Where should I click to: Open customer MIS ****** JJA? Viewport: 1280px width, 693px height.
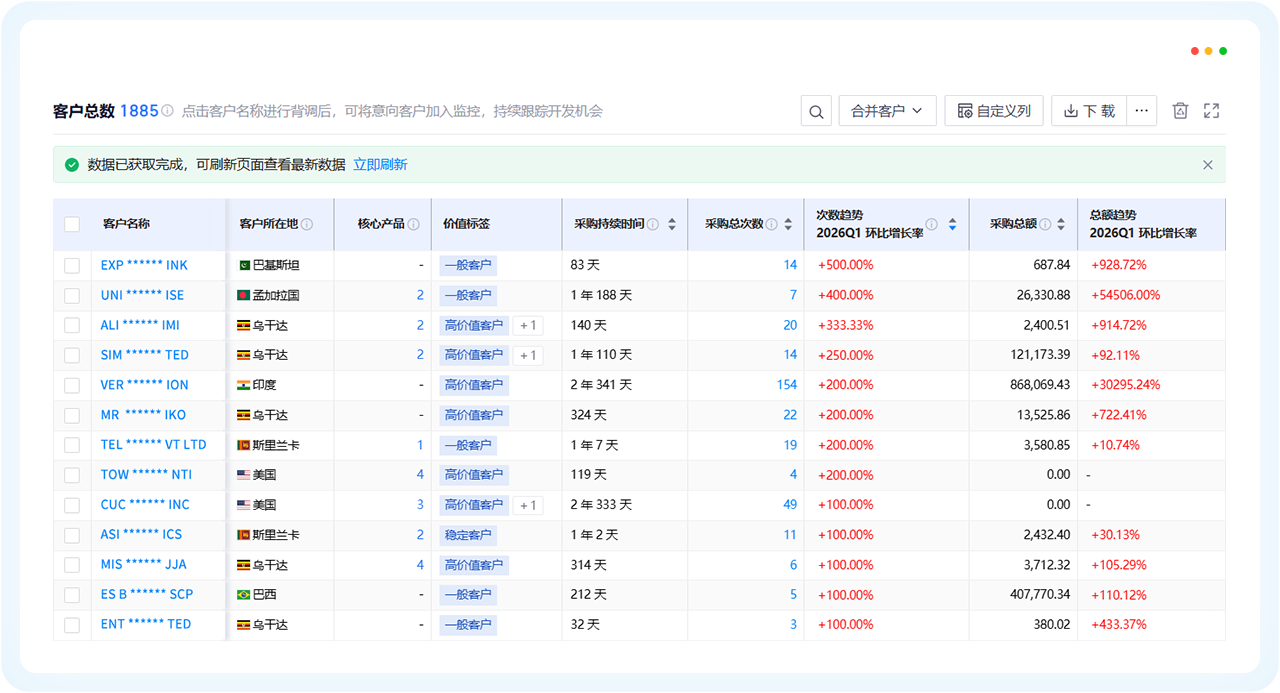[144, 565]
